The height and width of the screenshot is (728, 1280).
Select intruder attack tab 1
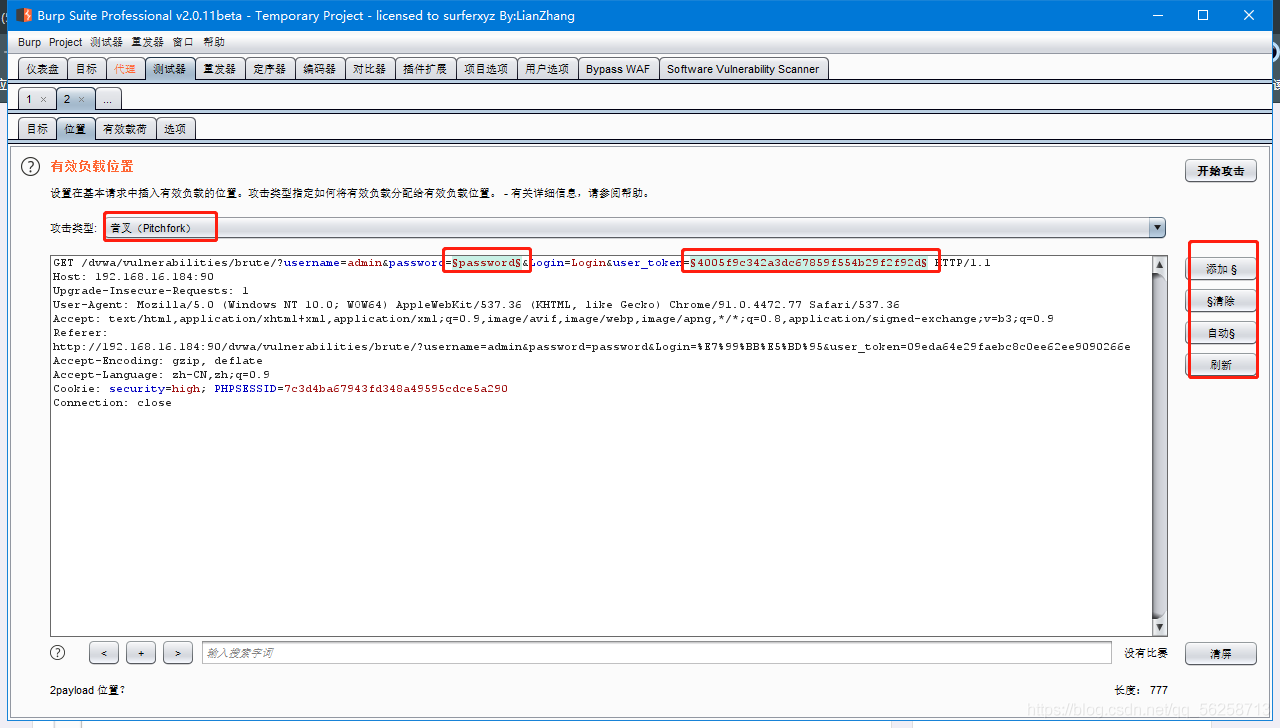(29, 99)
